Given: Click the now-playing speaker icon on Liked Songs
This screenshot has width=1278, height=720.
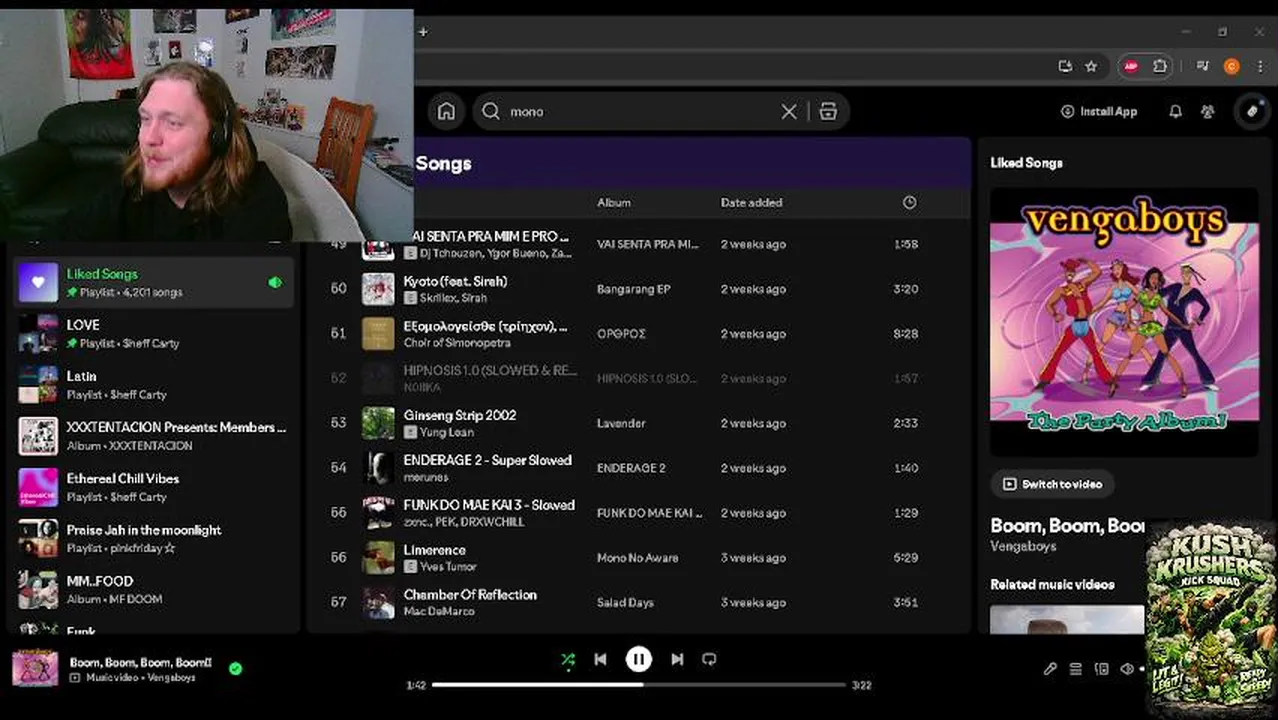Looking at the screenshot, I should (275, 283).
